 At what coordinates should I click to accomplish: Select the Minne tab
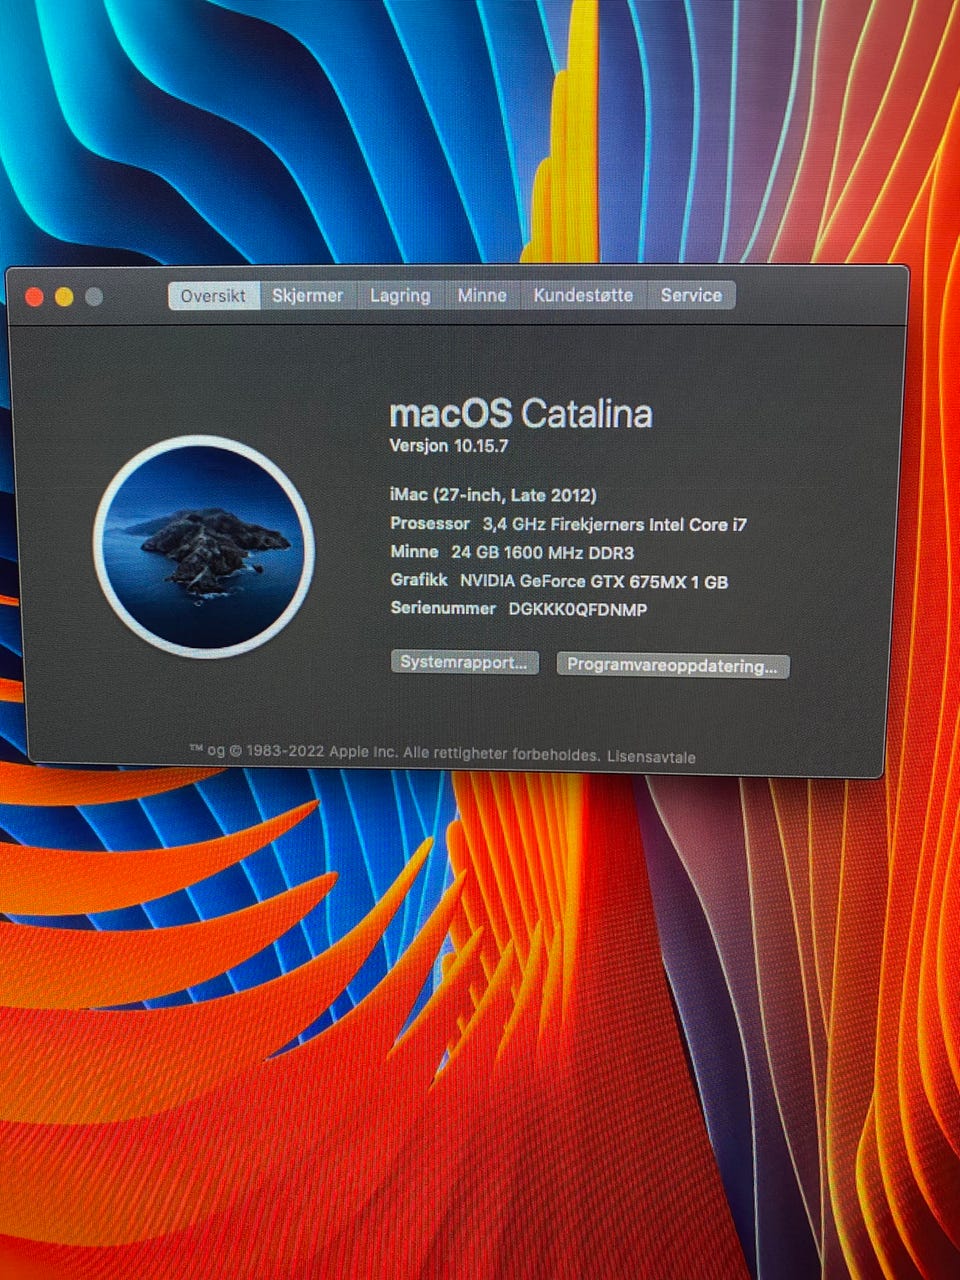(x=482, y=296)
